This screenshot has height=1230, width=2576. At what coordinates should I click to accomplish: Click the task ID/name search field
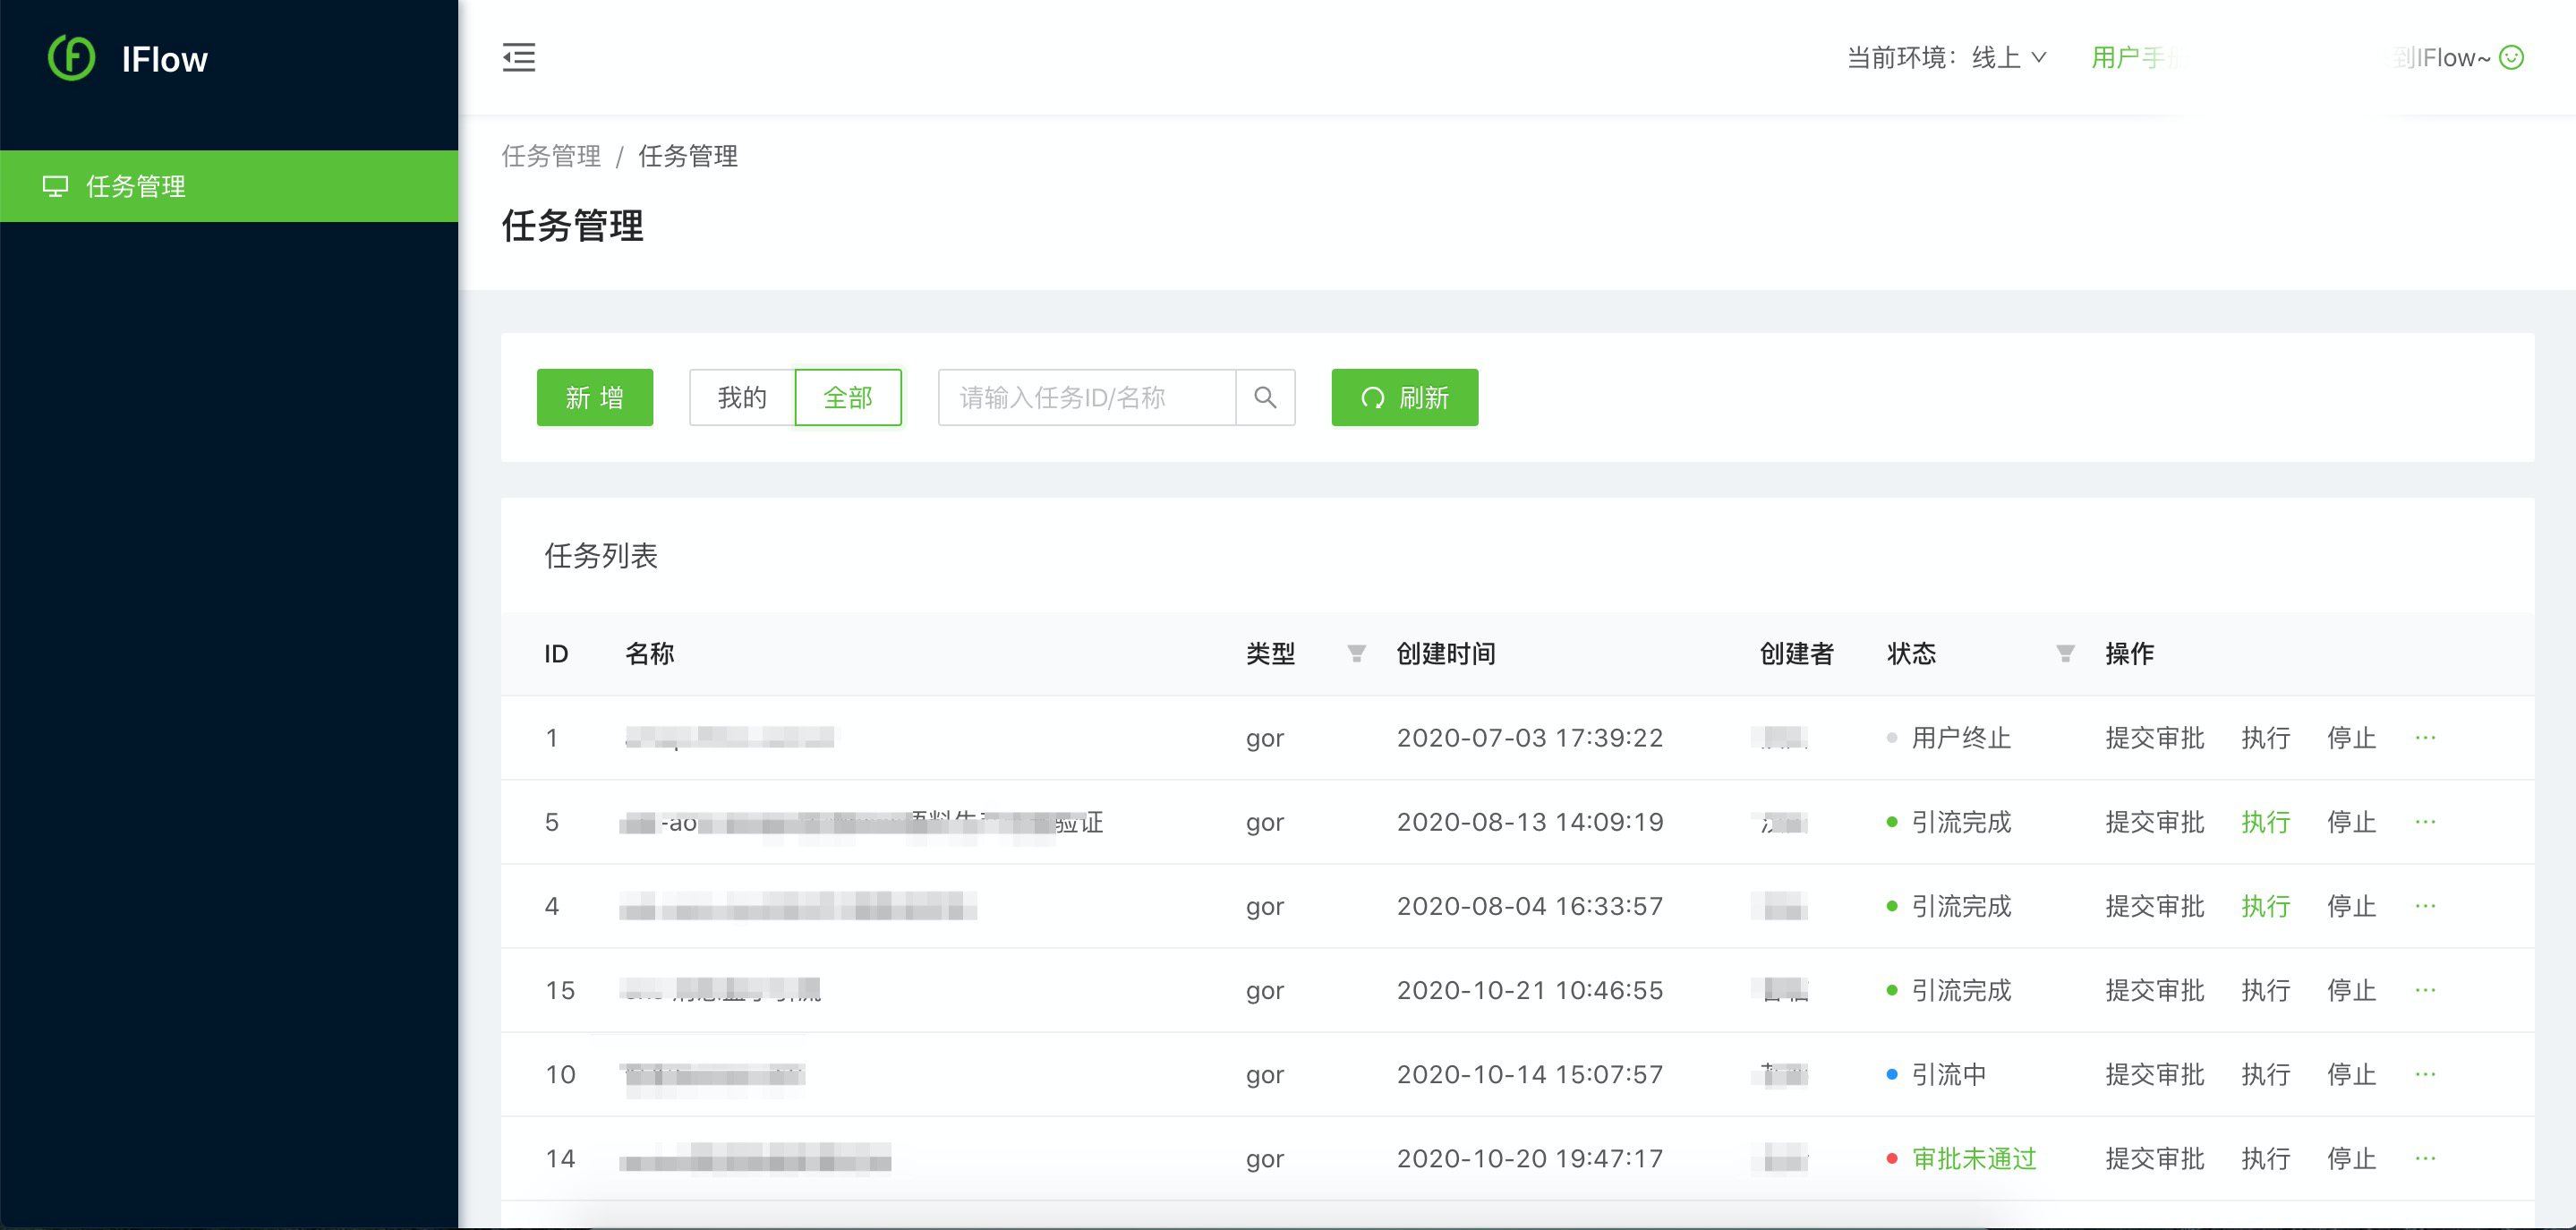pyautogui.click(x=1086, y=397)
